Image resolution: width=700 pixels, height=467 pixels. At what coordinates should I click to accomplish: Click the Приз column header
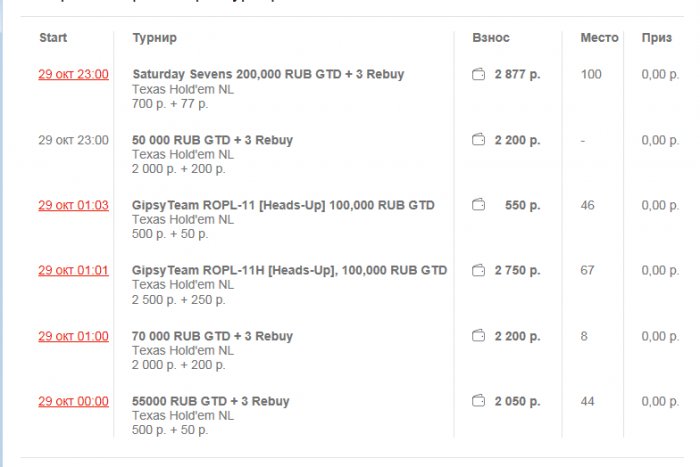pyautogui.click(x=657, y=38)
